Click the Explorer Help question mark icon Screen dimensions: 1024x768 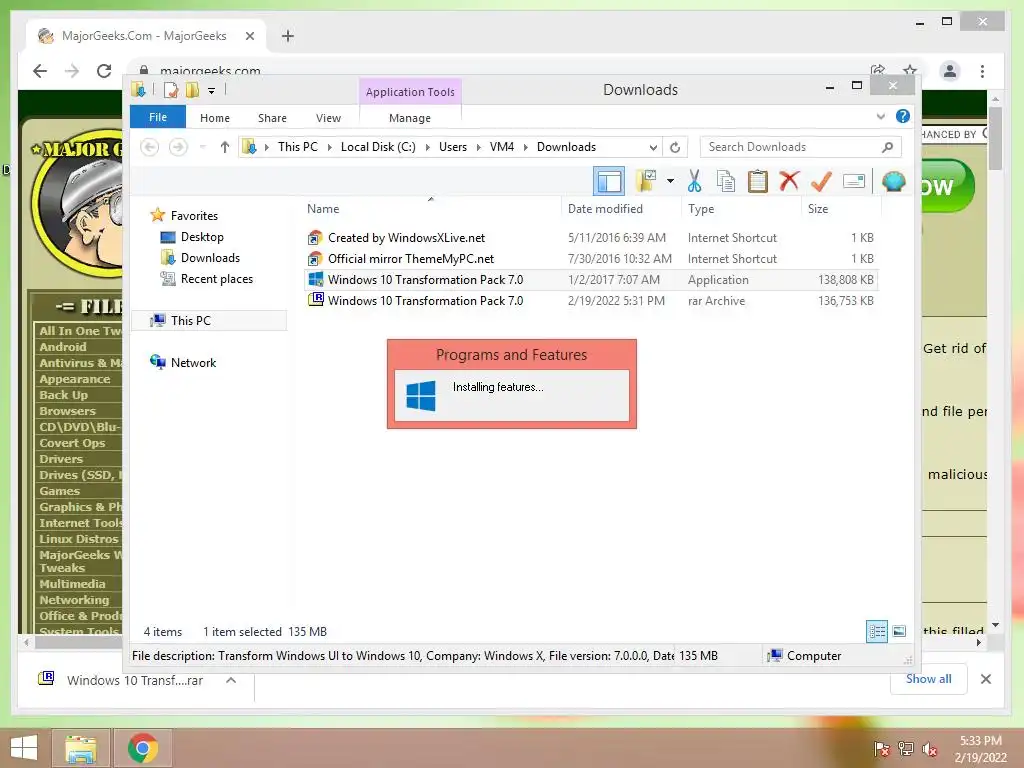click(903, 116)
